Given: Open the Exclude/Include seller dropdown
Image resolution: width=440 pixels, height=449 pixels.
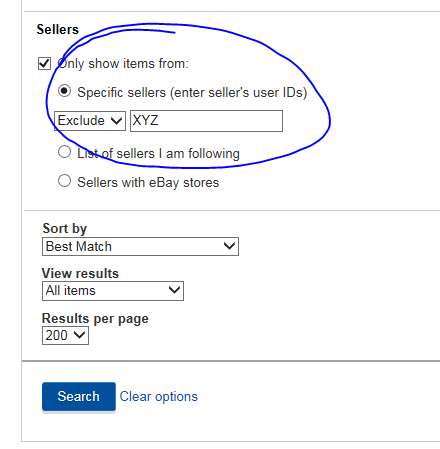Looking at the screenshot, I should point(90,121).
